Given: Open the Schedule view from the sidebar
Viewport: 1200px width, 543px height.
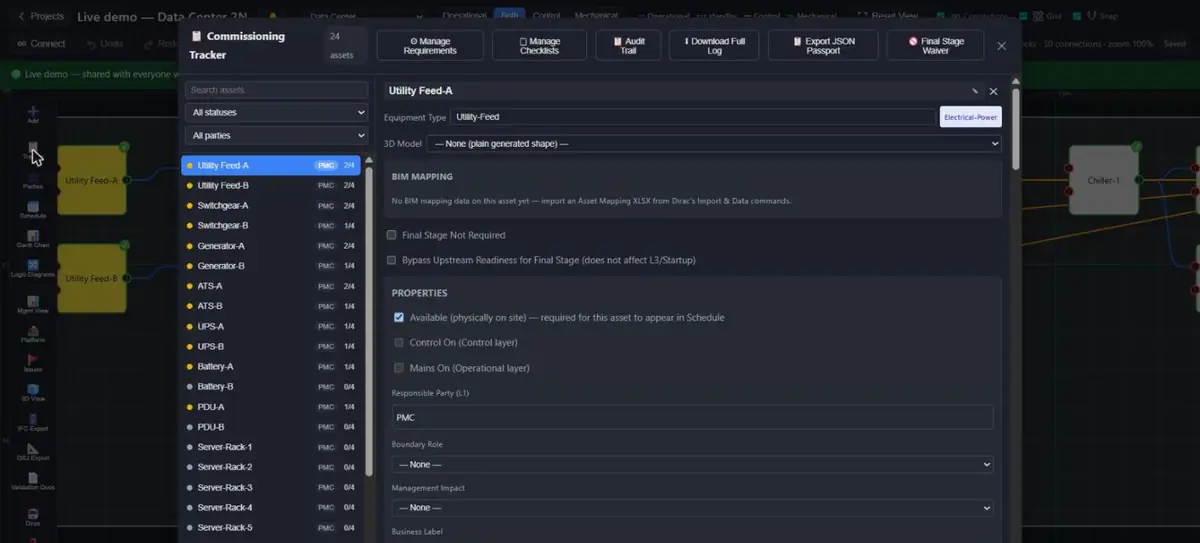Looking at the screenshot, I should 33,208.
